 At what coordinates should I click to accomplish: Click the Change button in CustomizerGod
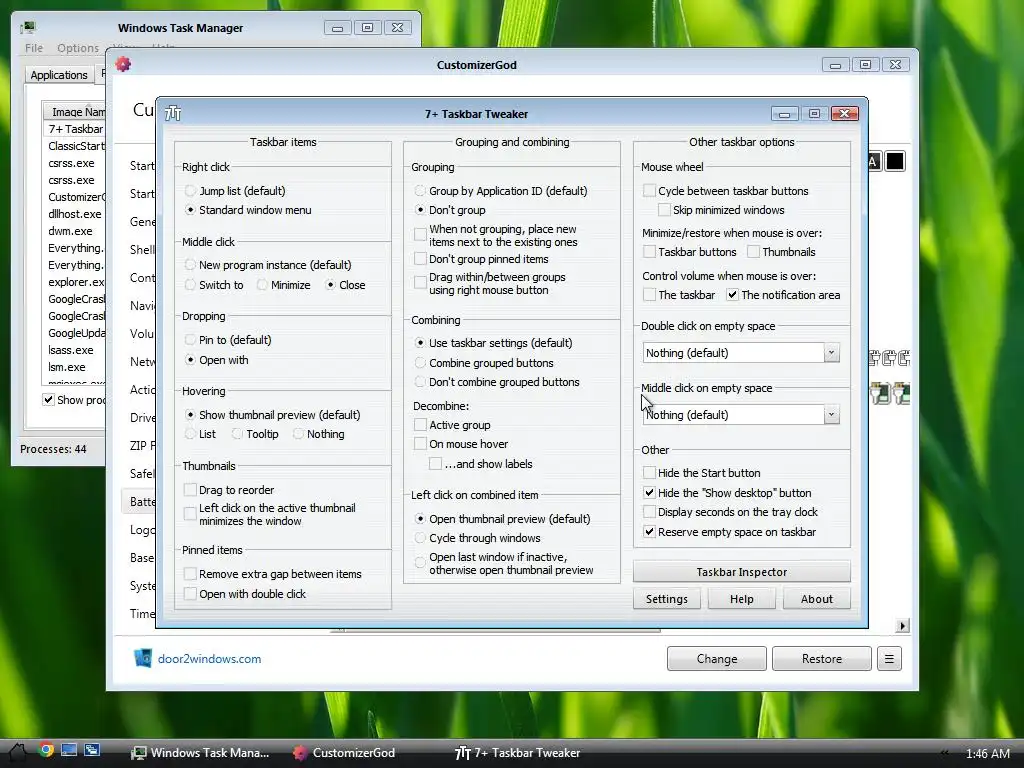point(716,659)
